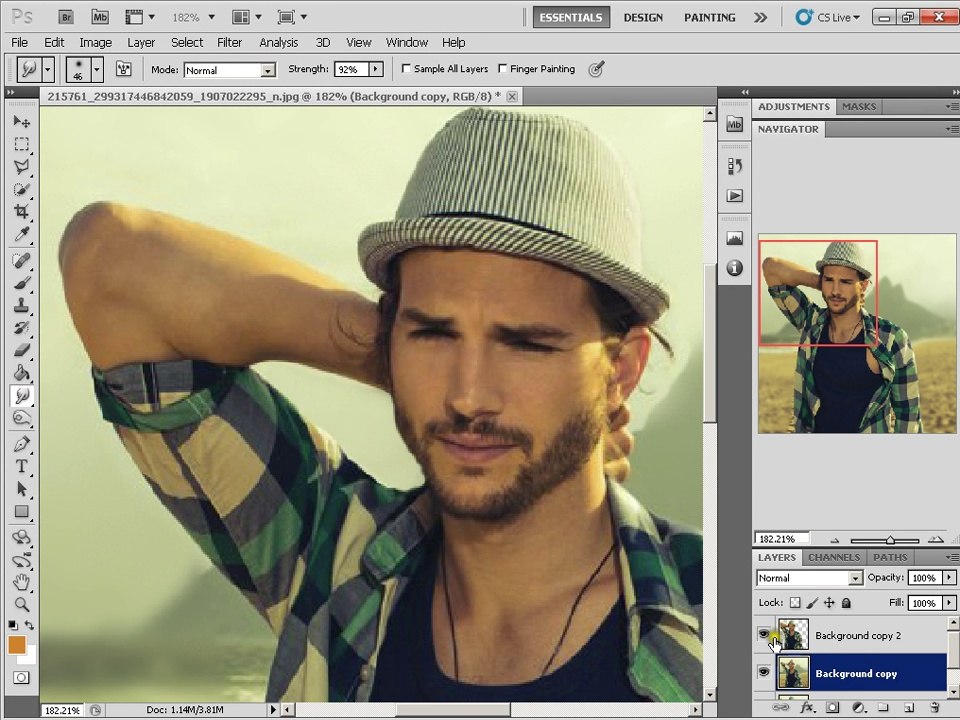960x720 pixels.
Task: Launch Bridge from the Br icon
Action: pyautogui.click(x=66, y=17)
